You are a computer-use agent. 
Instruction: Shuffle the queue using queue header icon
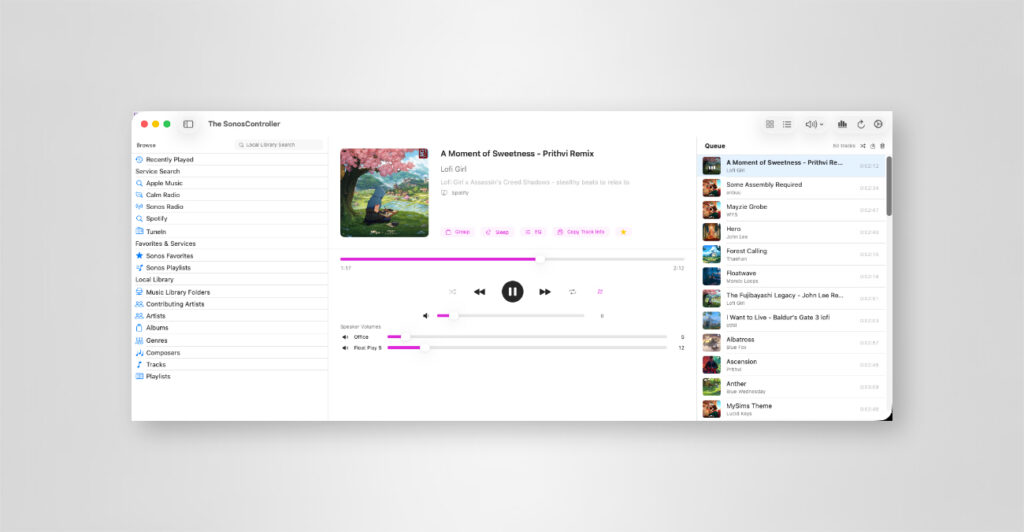863,146
